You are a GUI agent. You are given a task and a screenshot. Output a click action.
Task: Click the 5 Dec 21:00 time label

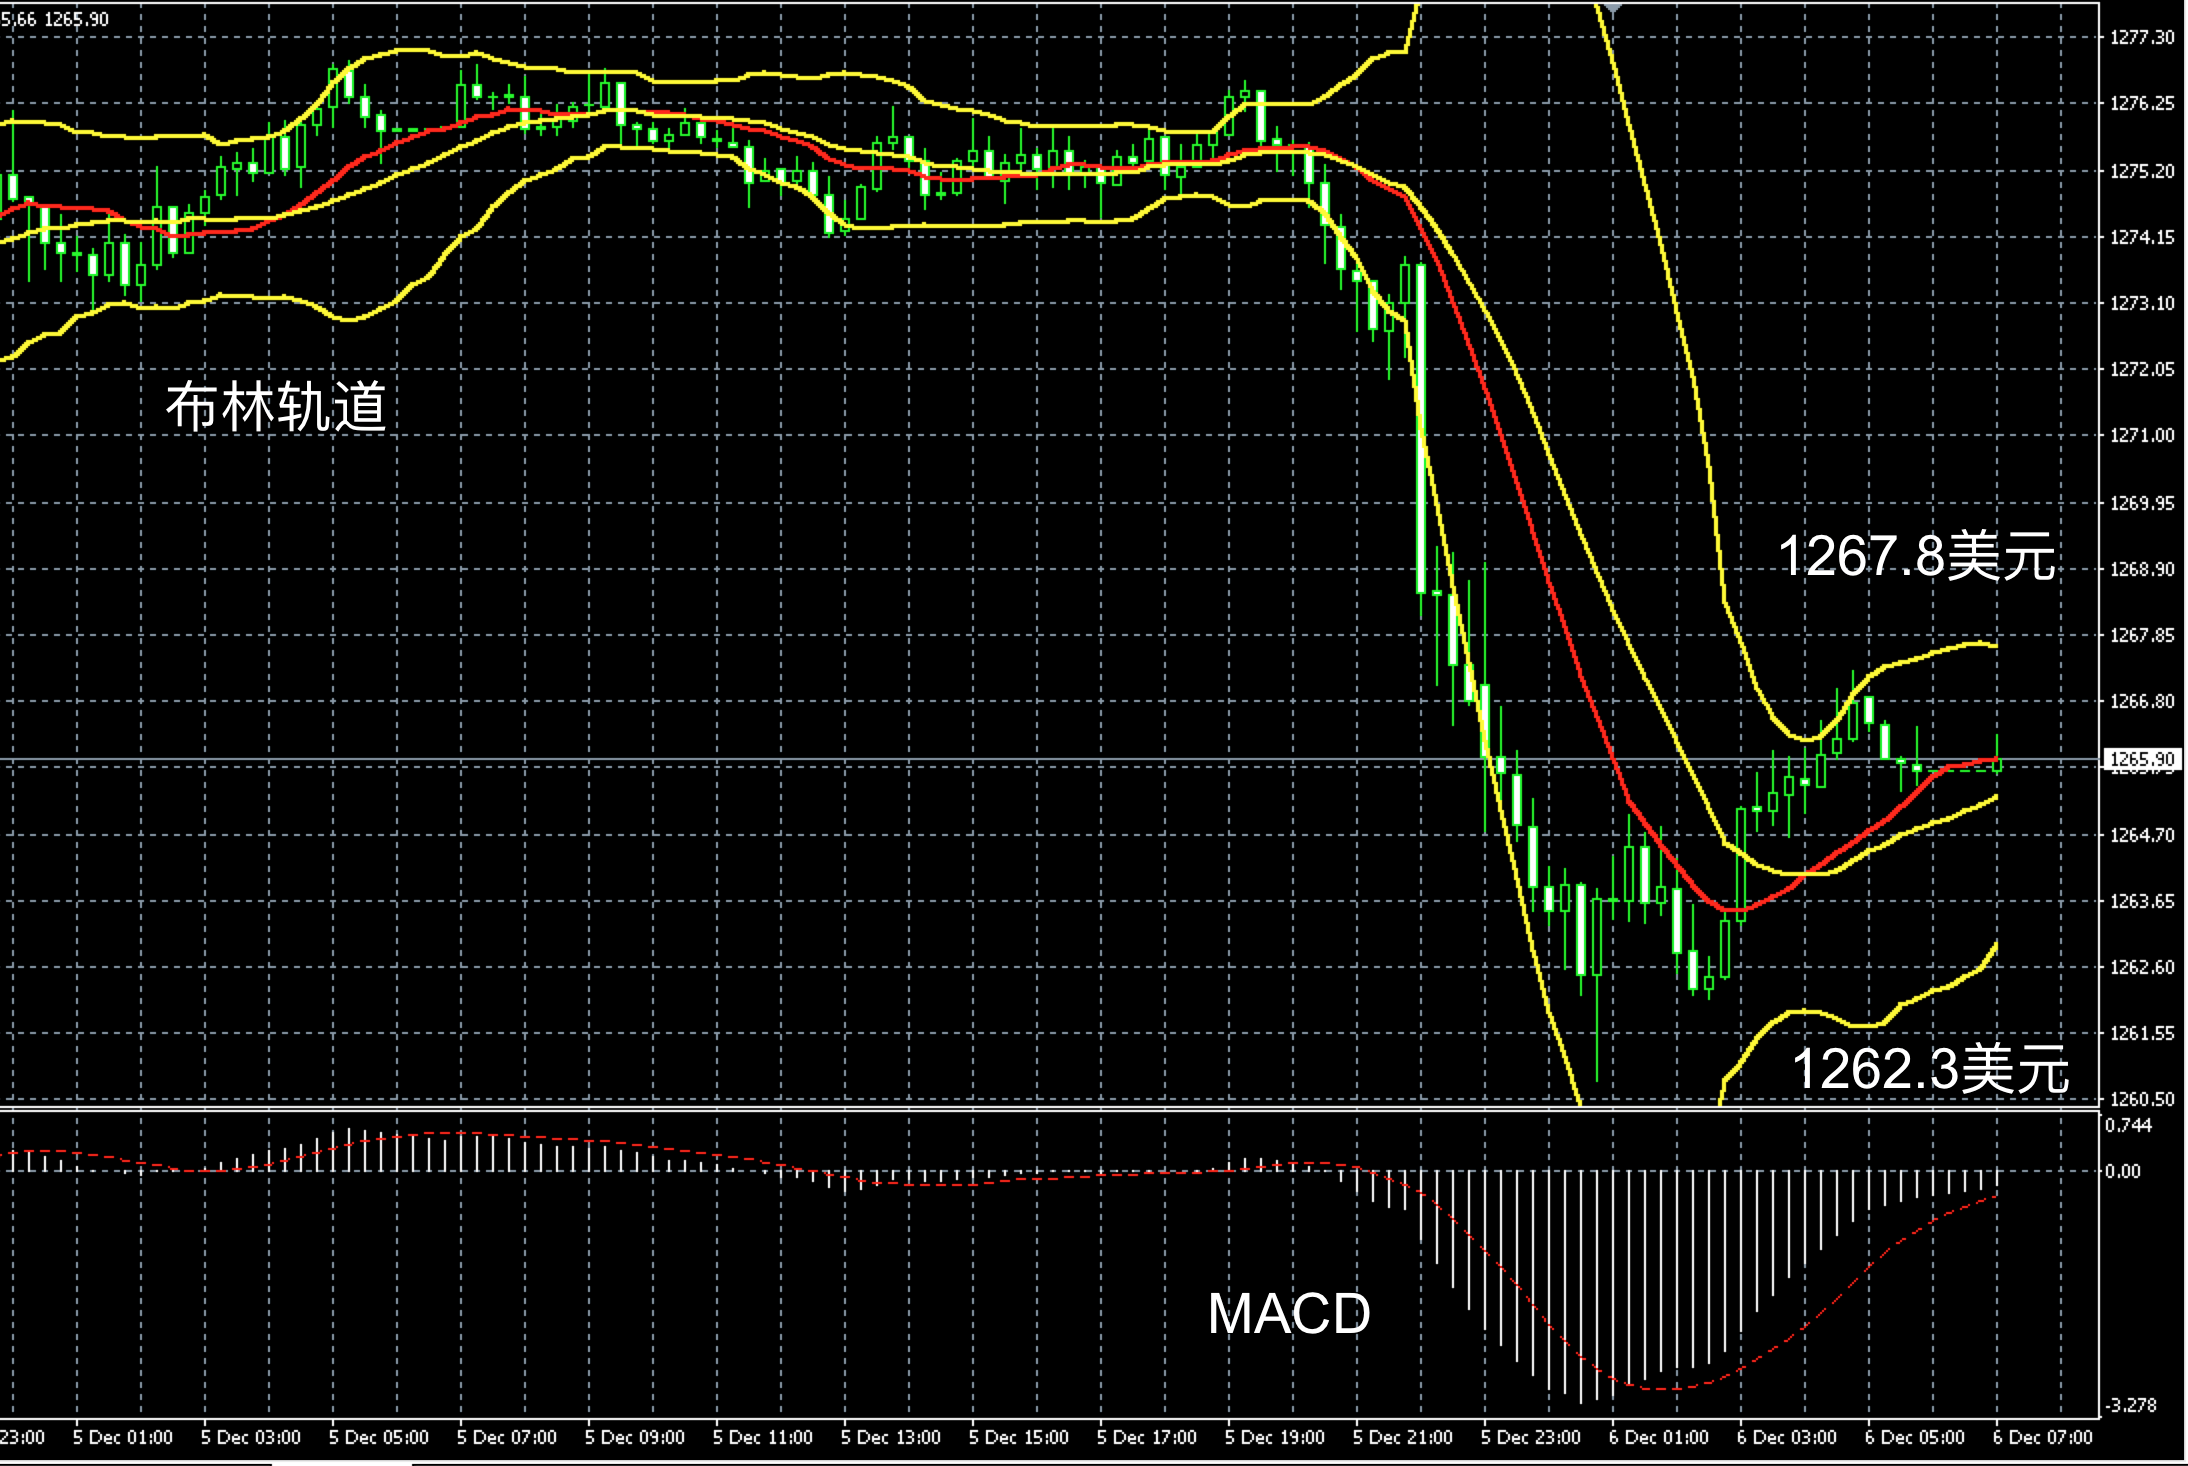click(1402, 1437)
